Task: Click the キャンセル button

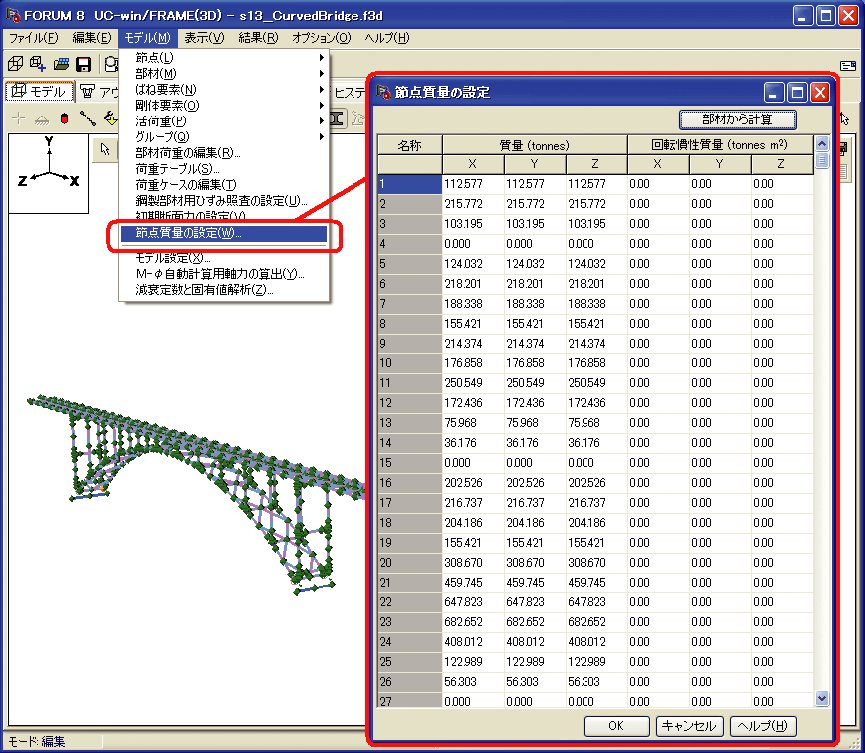Action: [689, 726]
